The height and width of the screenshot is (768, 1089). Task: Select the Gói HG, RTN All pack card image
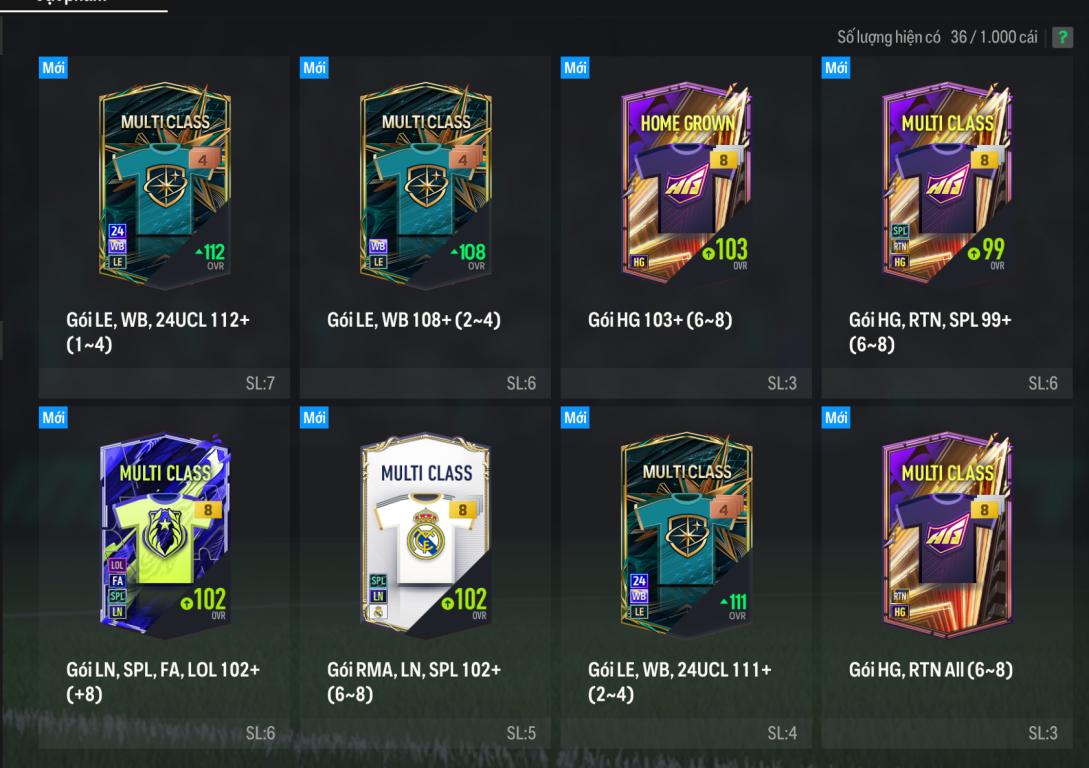click(x=947, y=533)
